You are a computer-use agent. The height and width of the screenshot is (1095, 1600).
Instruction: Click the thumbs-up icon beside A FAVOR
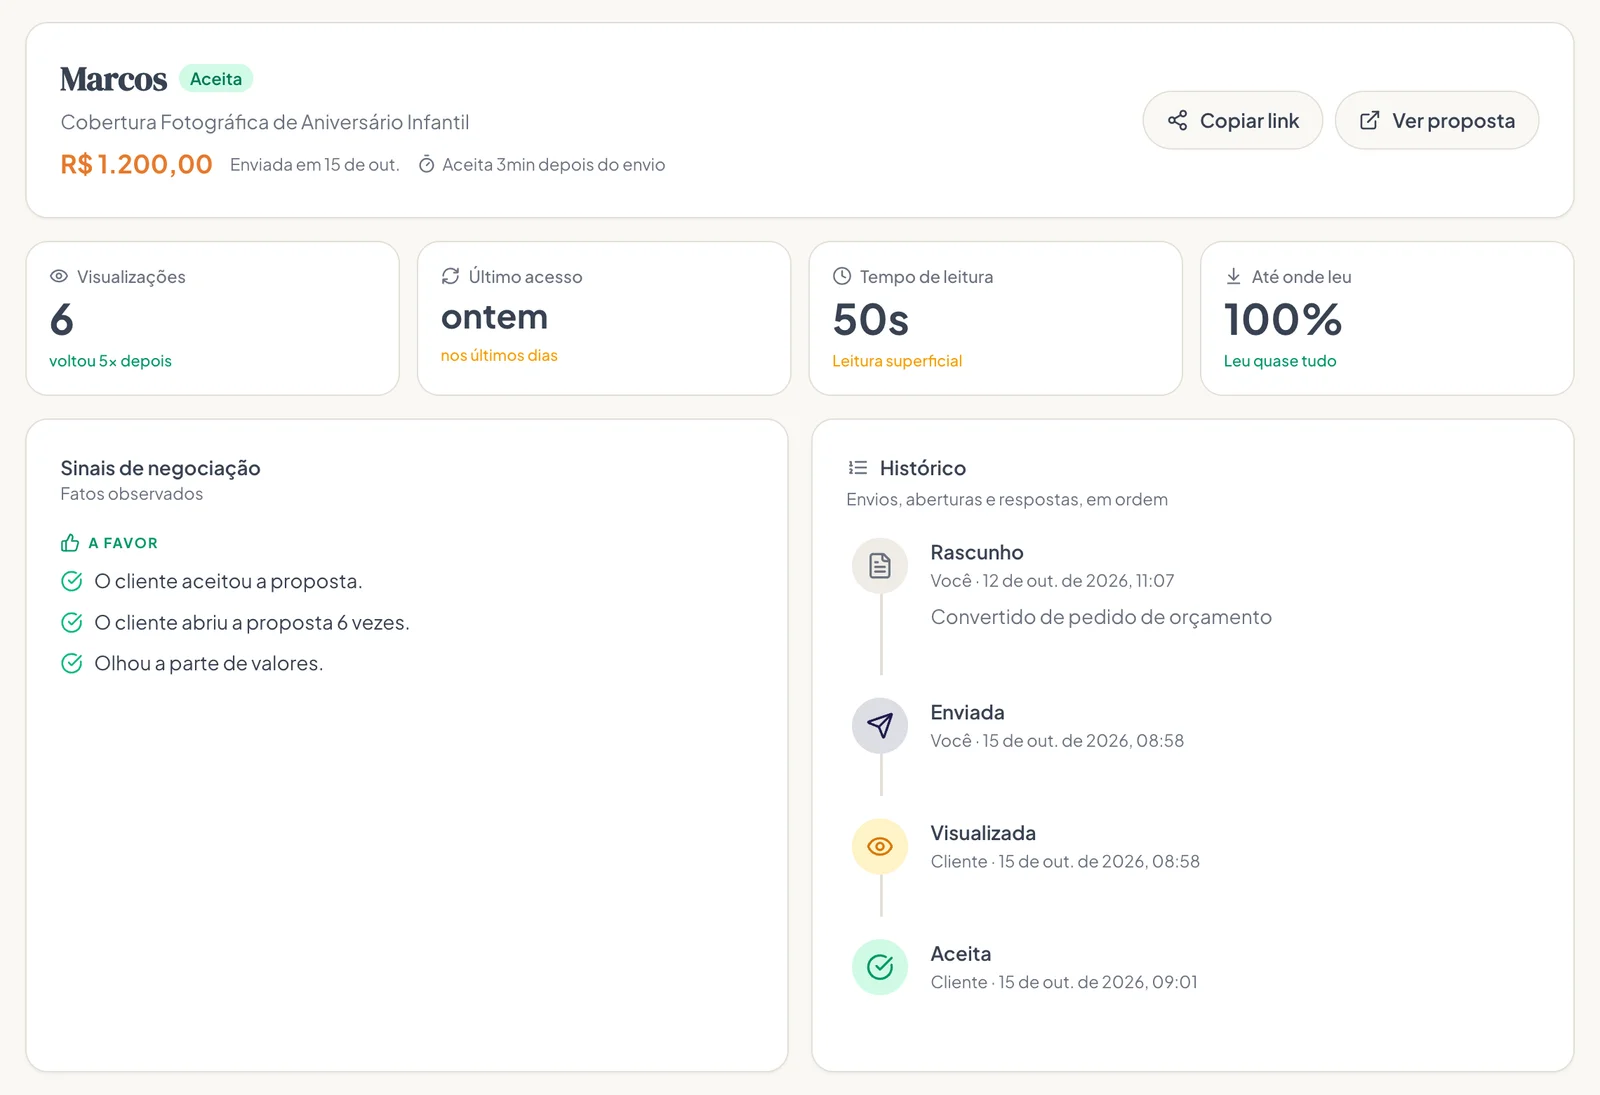click(70, 543)
